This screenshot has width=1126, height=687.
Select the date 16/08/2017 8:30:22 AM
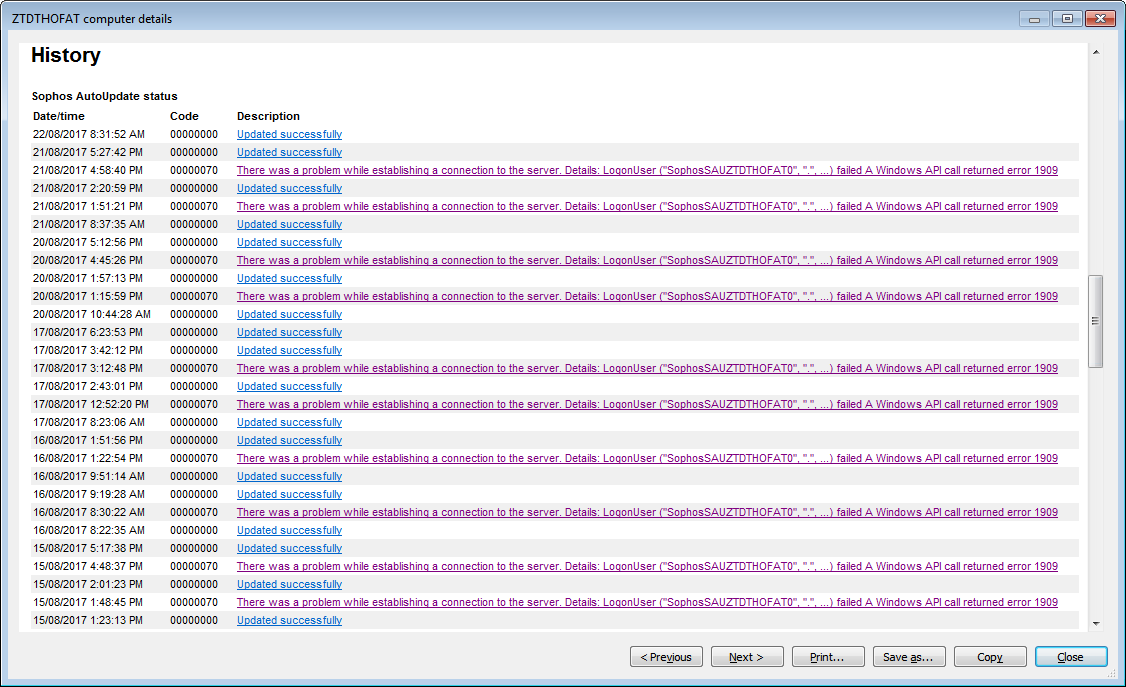(x=89, y=512)
